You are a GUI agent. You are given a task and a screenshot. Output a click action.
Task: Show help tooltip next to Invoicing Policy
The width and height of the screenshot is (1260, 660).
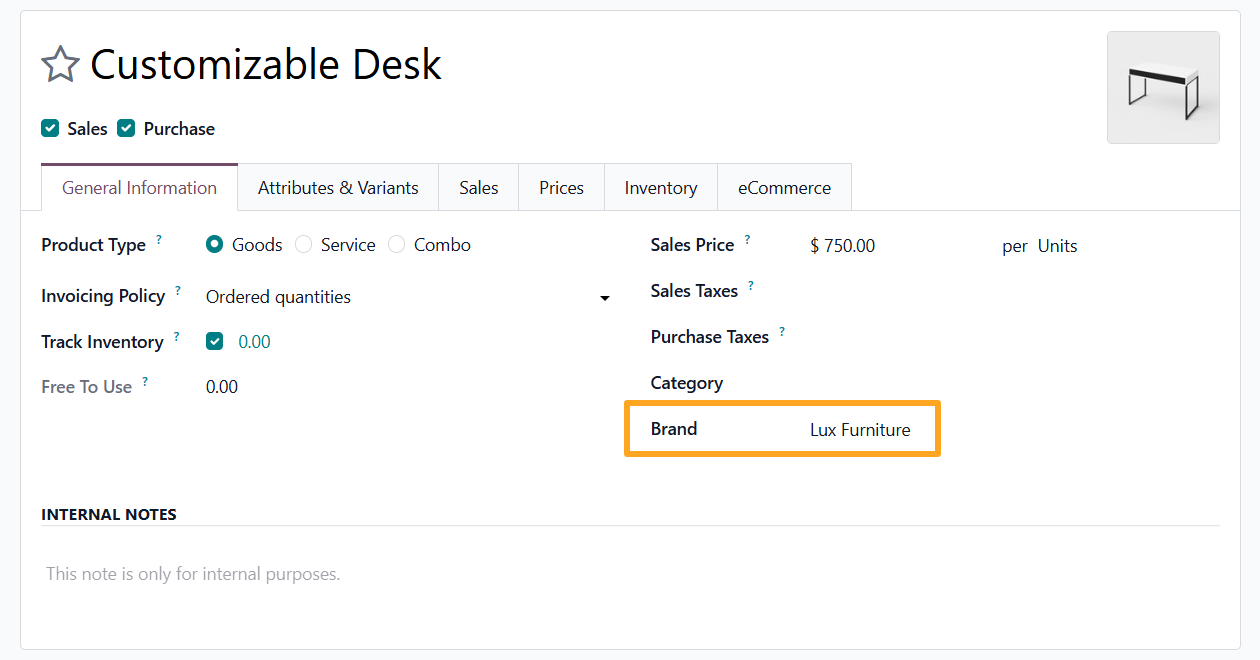point(178,291)
